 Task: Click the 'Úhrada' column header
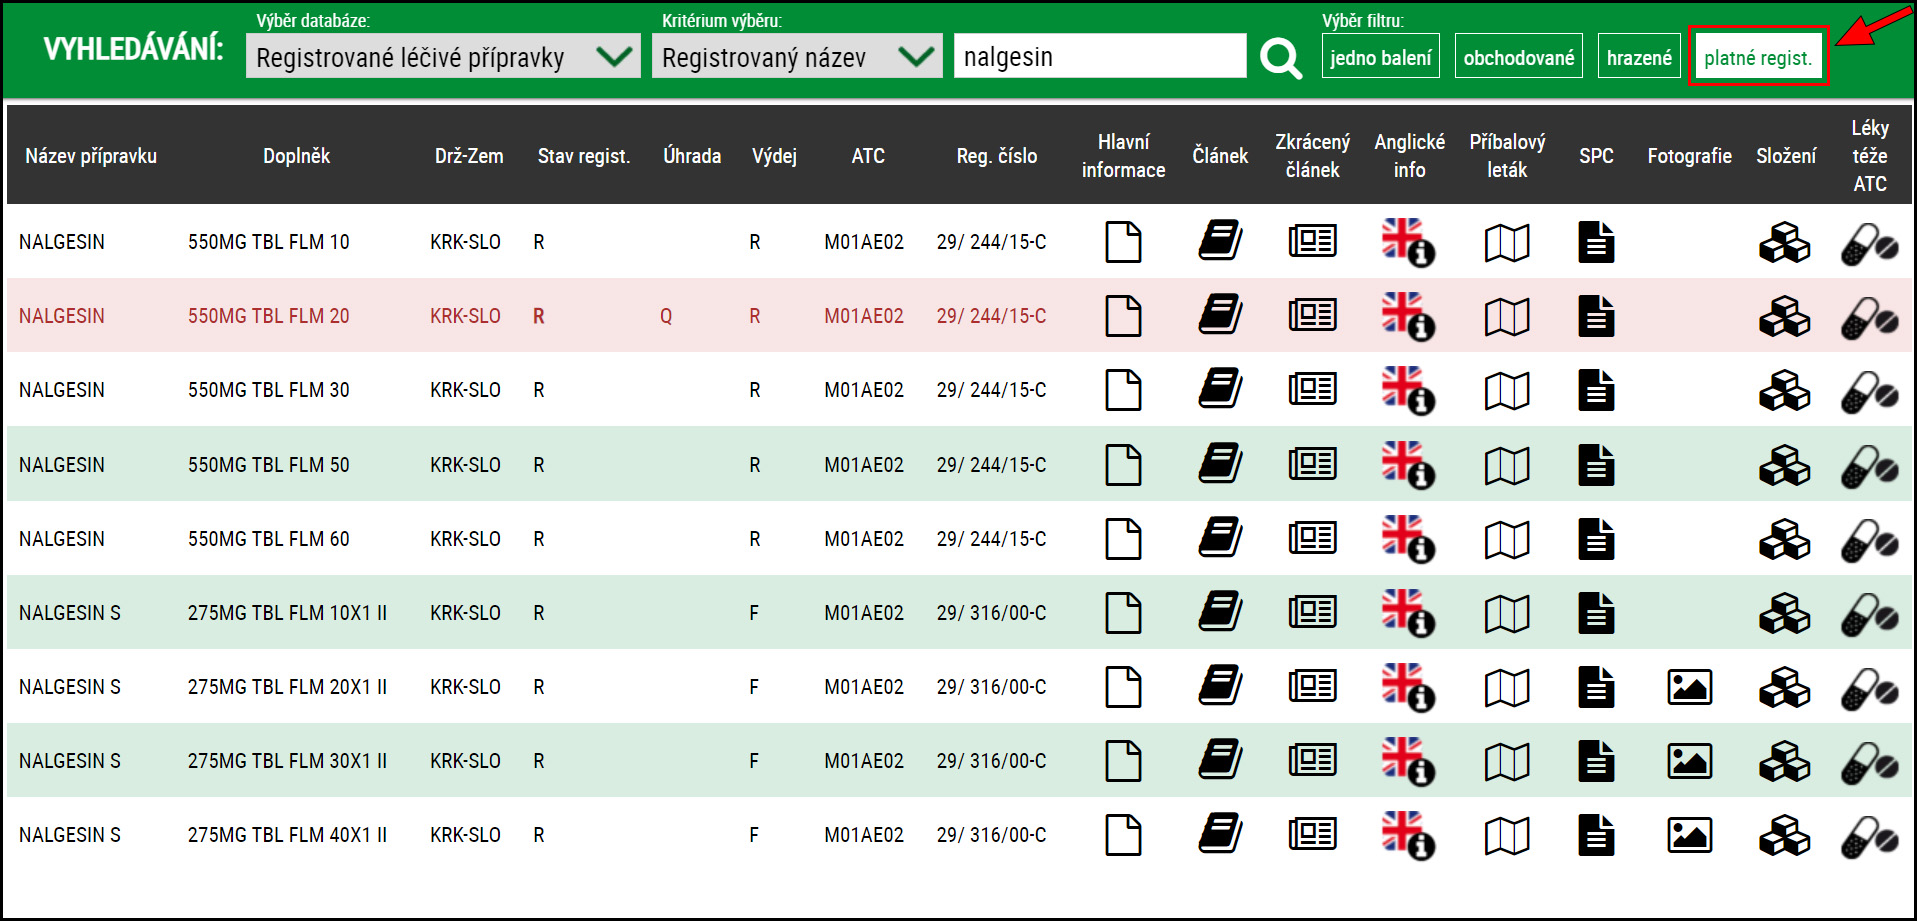(692, 156)
